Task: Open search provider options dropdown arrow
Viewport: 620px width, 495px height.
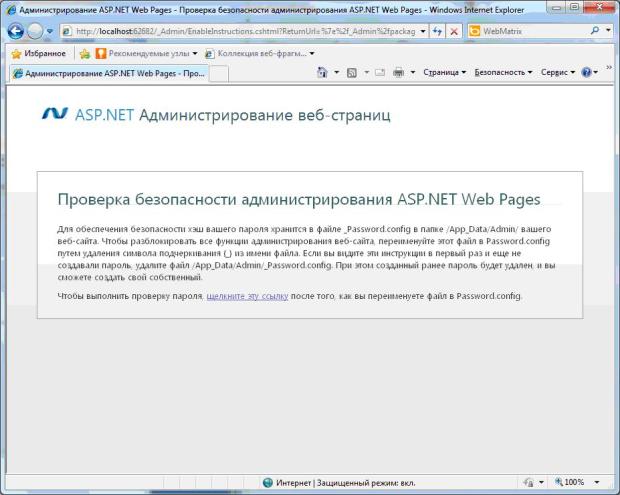Action: 608,30
